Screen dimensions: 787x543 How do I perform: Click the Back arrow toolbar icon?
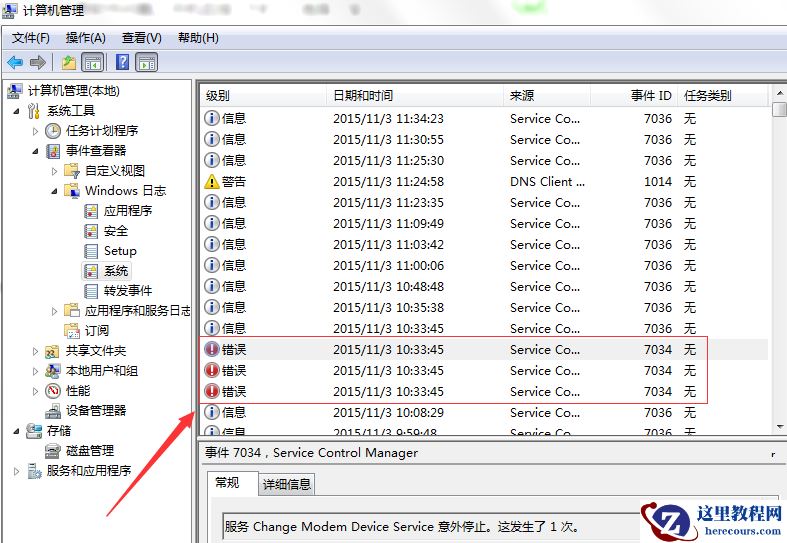click(15, 63)
